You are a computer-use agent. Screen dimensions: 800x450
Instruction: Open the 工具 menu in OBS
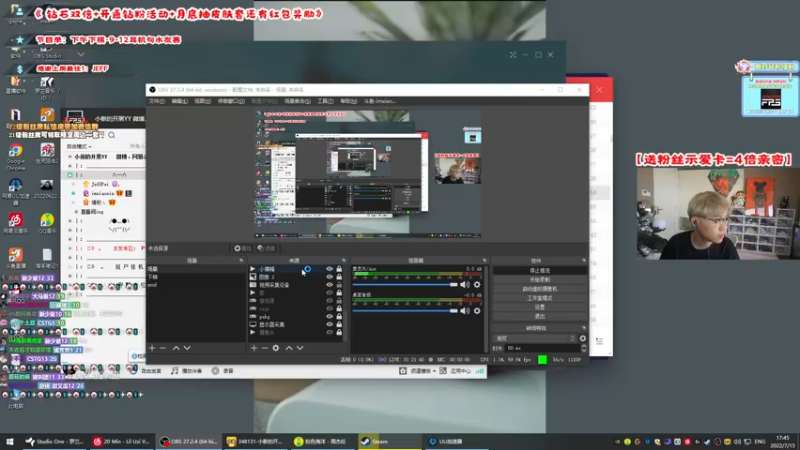(325, 101)
